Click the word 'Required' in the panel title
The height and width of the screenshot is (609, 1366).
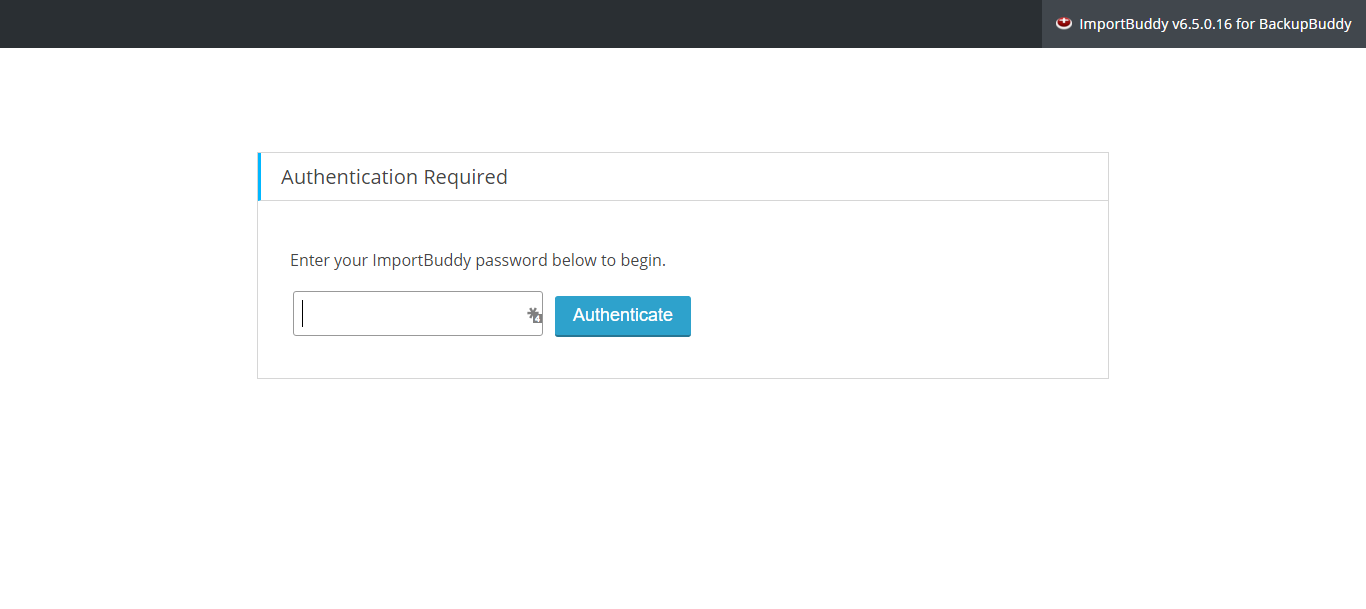click(x=466, y=177)
